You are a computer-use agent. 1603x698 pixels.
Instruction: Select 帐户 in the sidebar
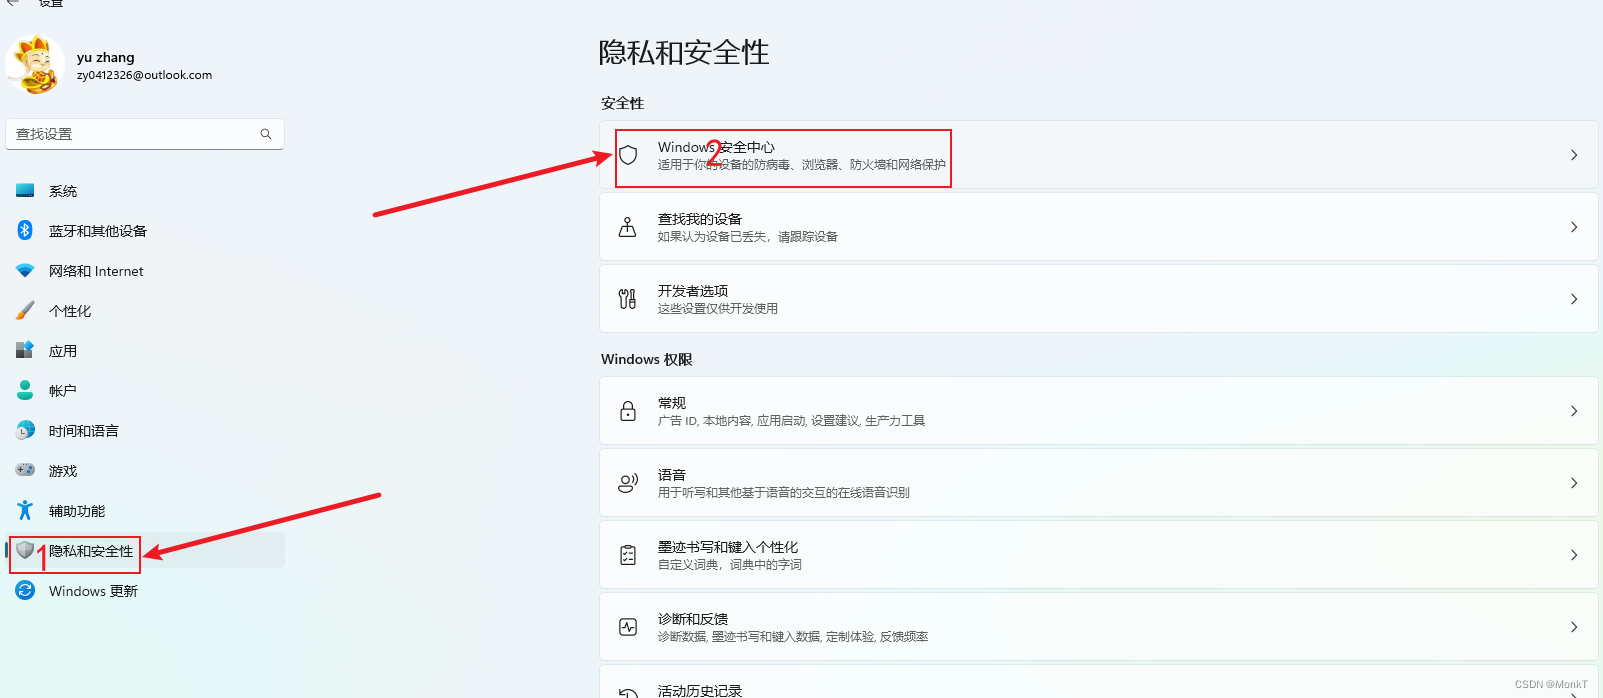[145, 390]
